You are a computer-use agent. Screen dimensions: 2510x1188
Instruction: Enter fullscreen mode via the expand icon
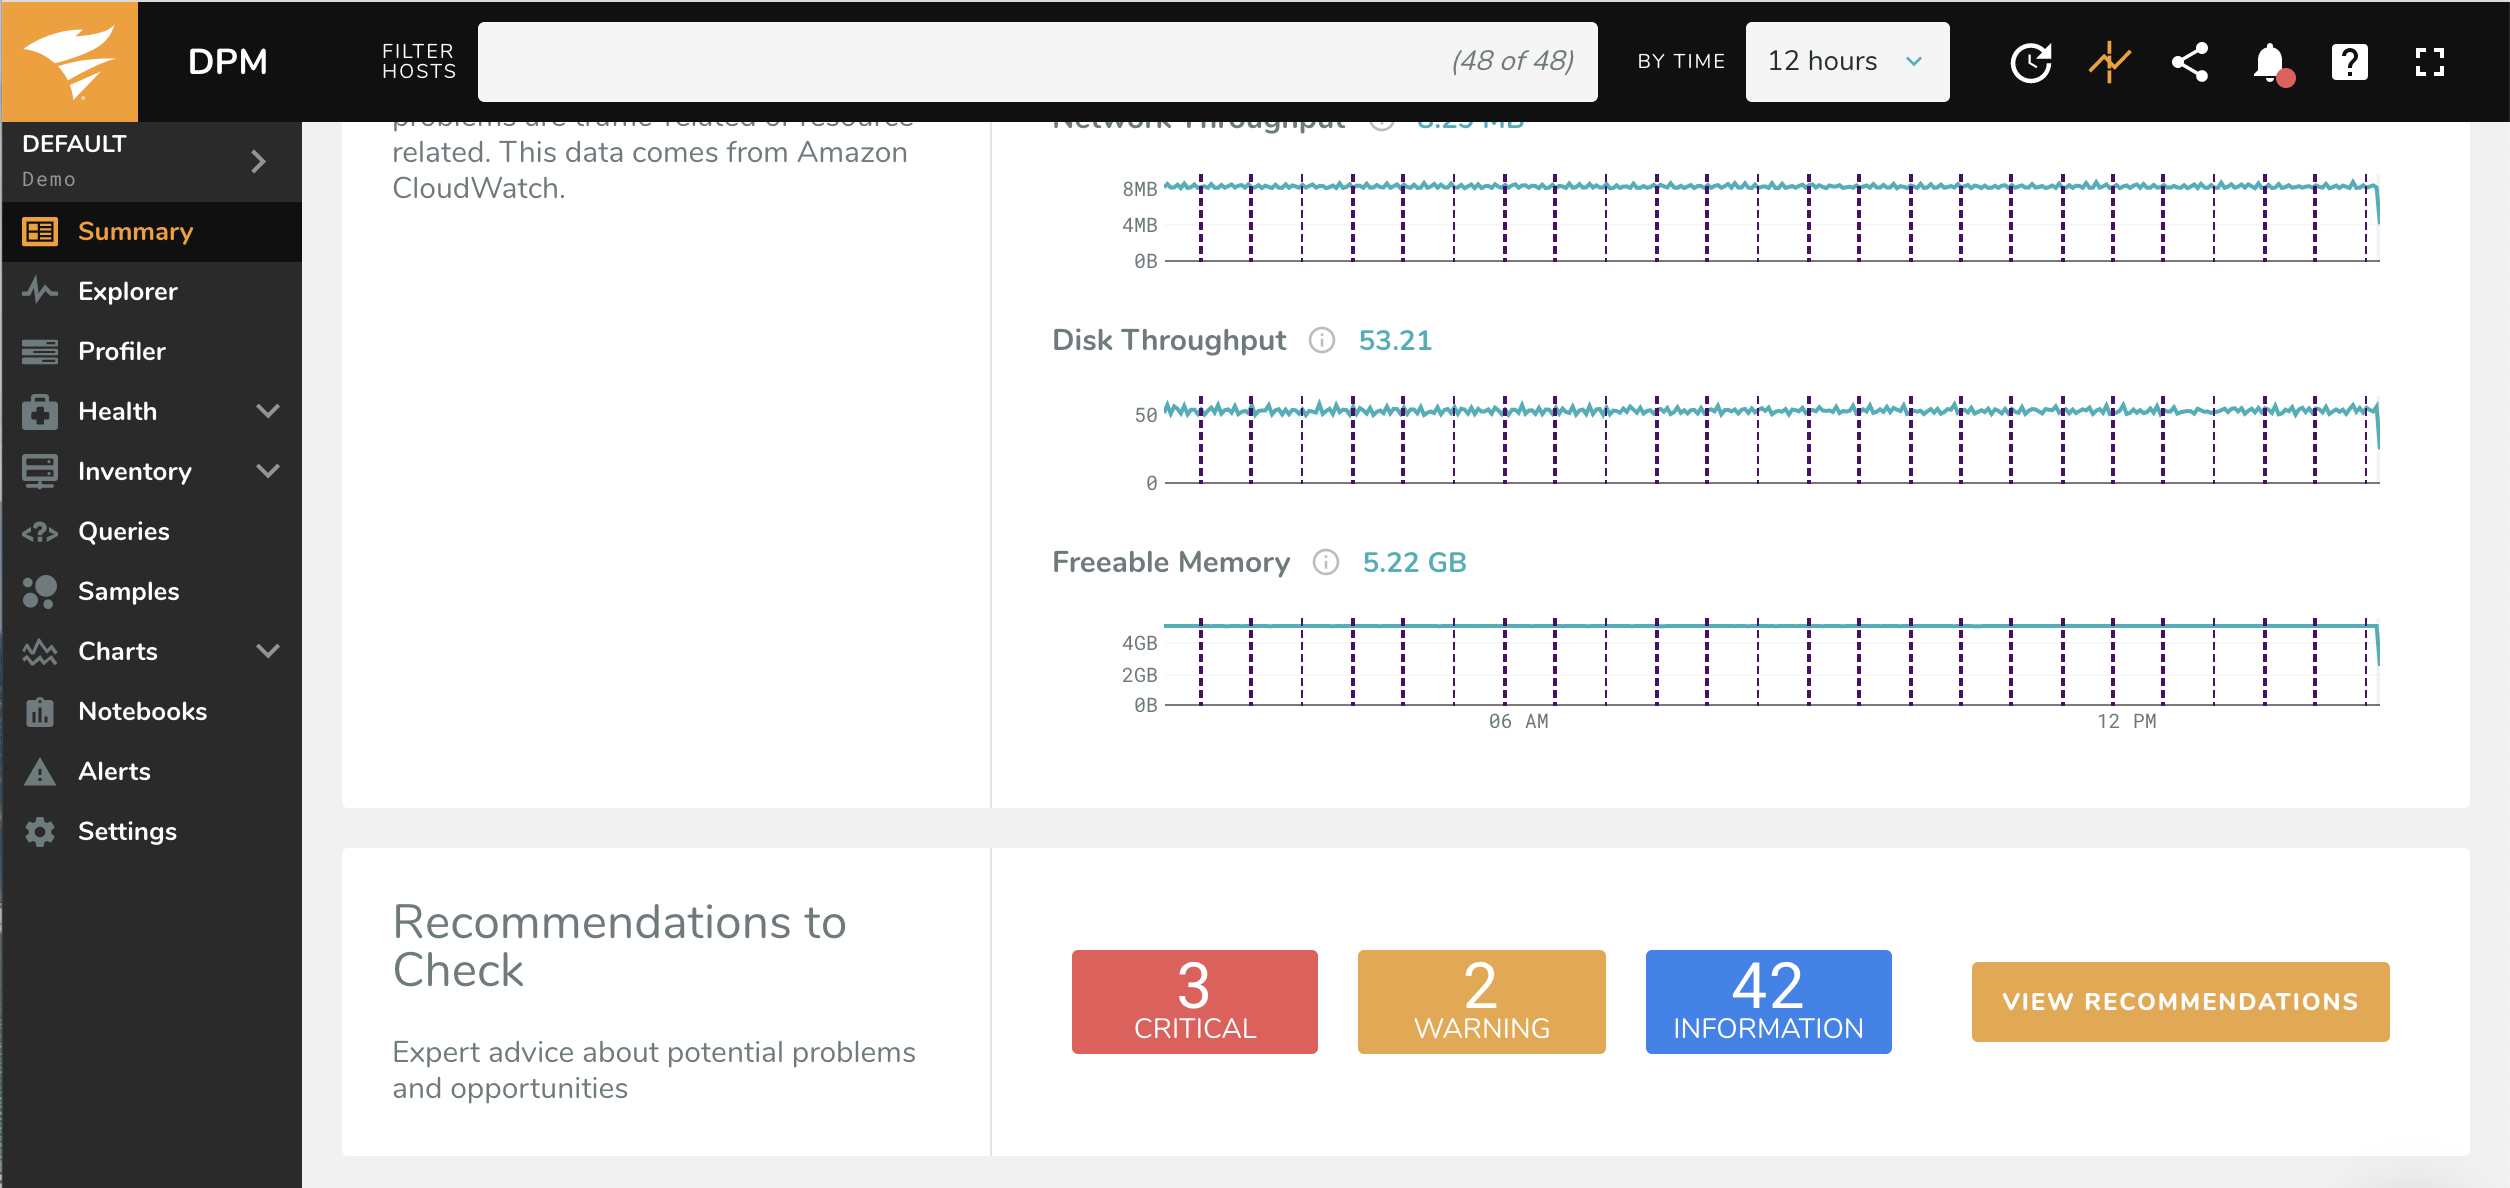click(x=2429, y=62)
